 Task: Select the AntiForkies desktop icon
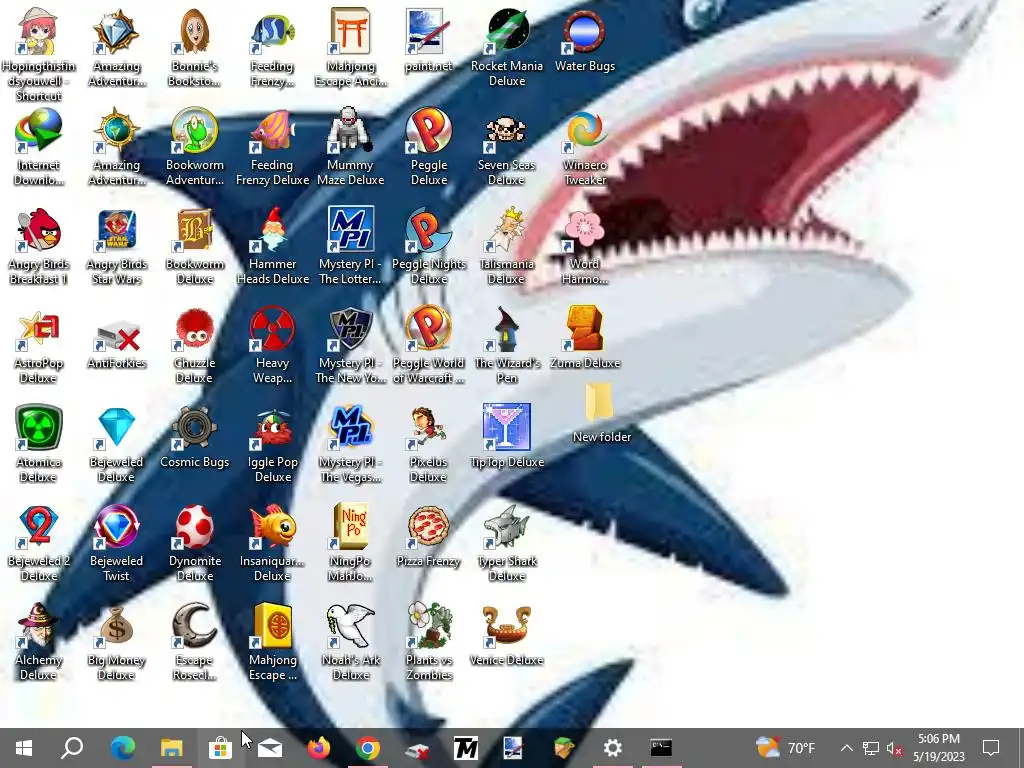coord(116,334)
